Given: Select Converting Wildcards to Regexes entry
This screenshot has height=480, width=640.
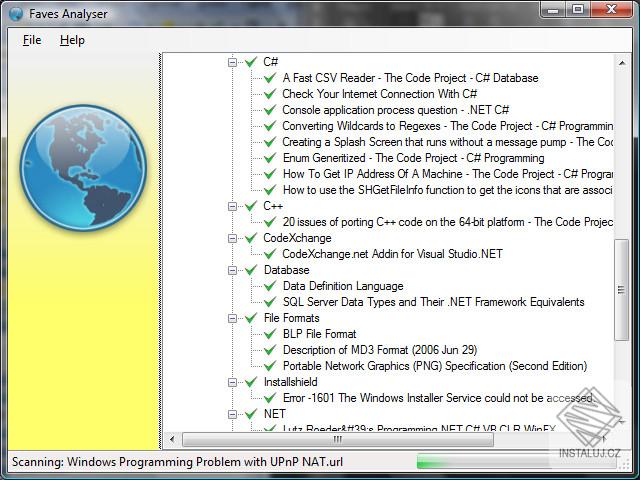Looking at the screenshot, I should click(x=447, y=126).
